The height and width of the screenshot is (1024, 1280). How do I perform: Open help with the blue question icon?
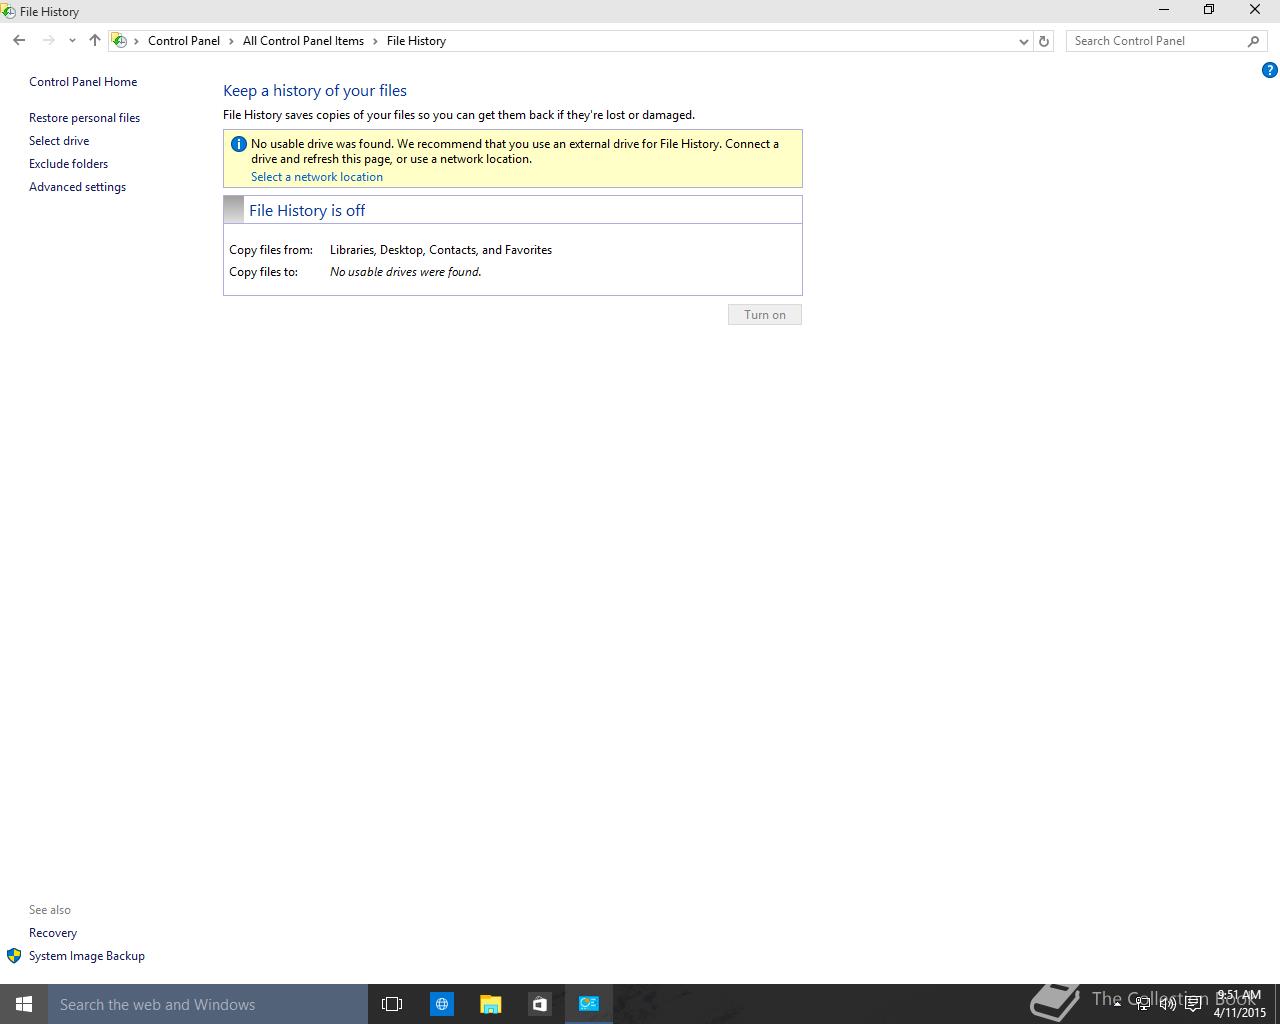1269,70
